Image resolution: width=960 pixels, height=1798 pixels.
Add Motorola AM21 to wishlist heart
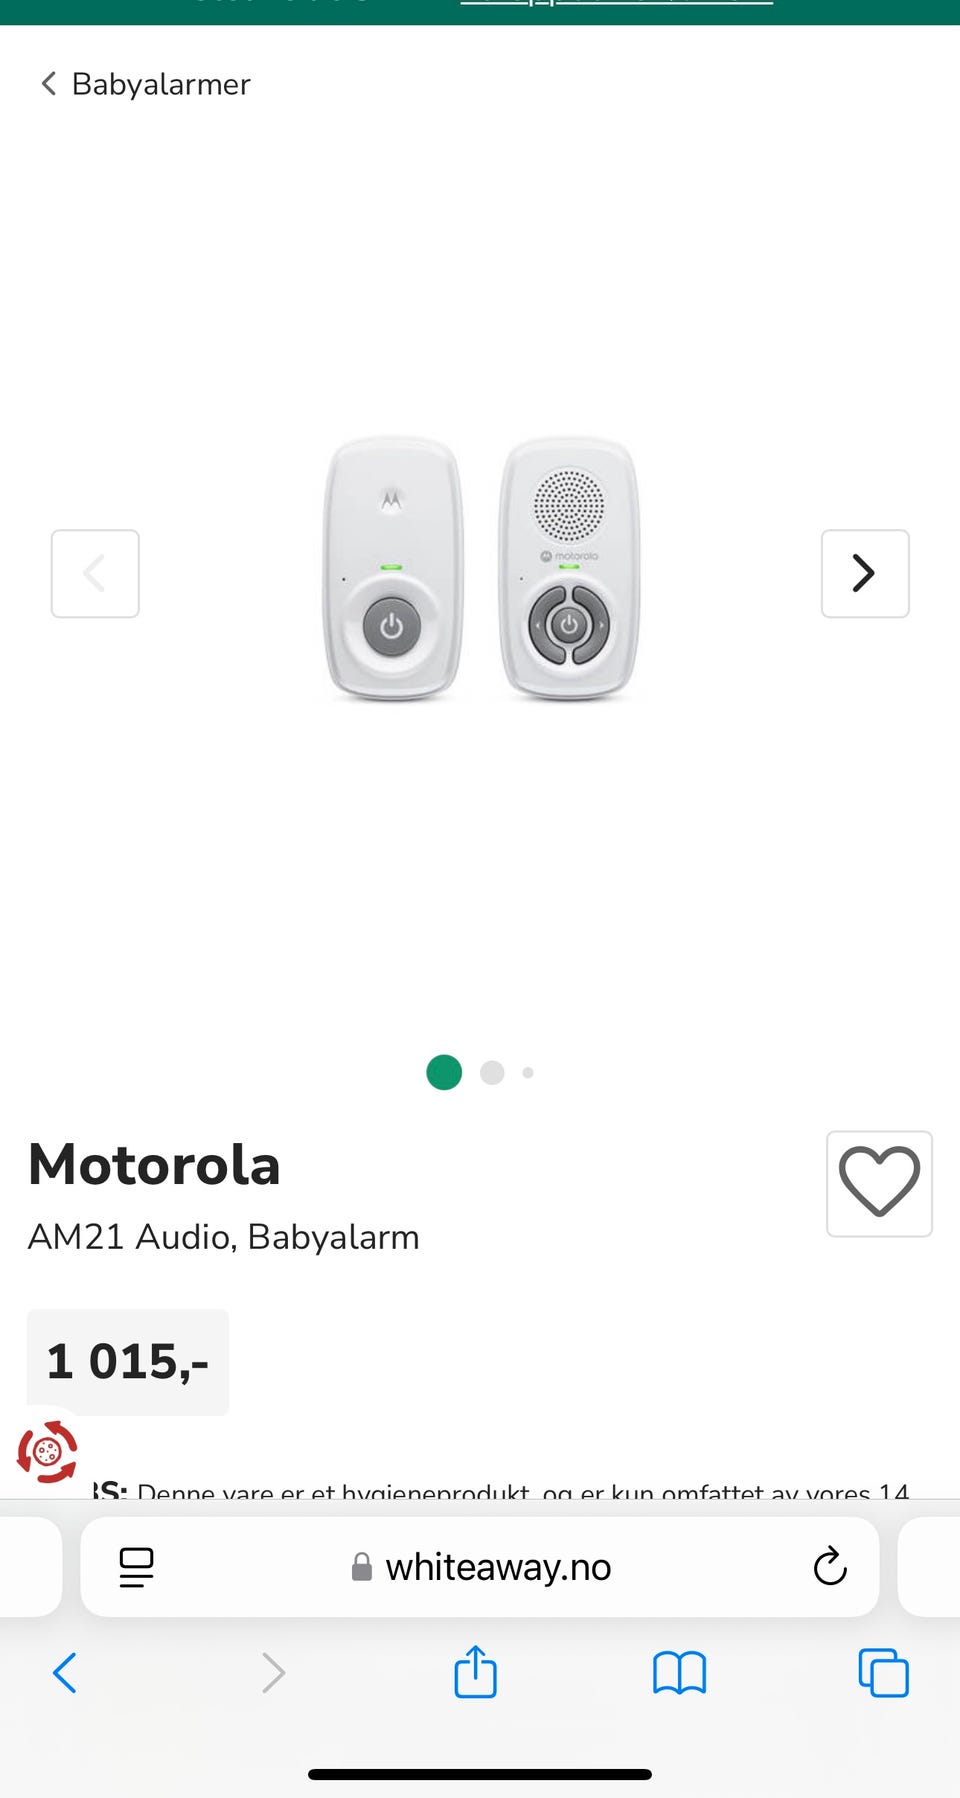pyautogui.click(x=879, y=1183)
